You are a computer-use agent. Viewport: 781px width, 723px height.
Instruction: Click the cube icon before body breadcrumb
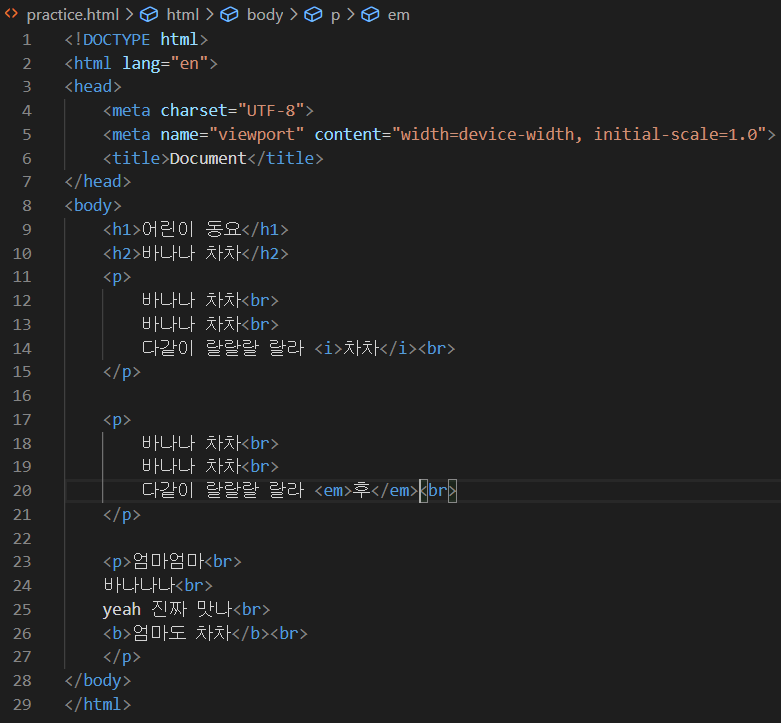coord(229,15)
